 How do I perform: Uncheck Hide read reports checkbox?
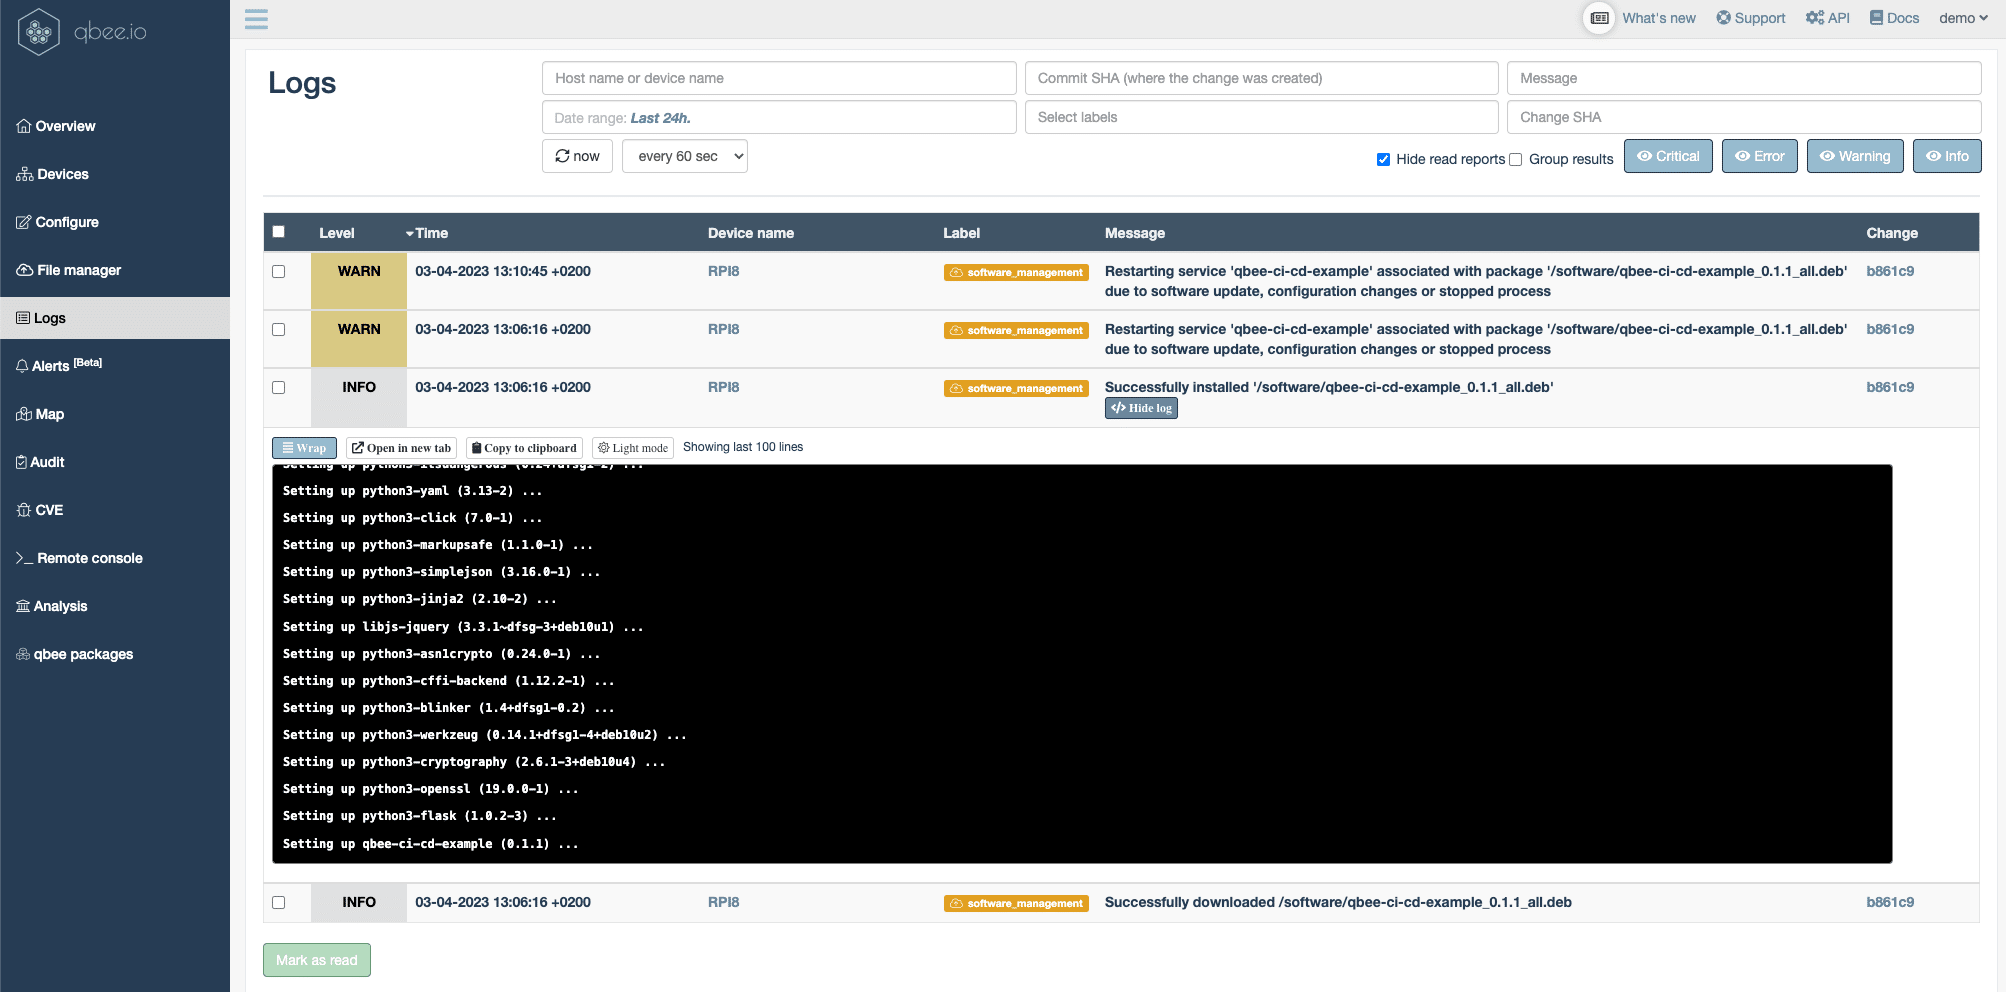pyautogui.click(x=1383, y=159)
